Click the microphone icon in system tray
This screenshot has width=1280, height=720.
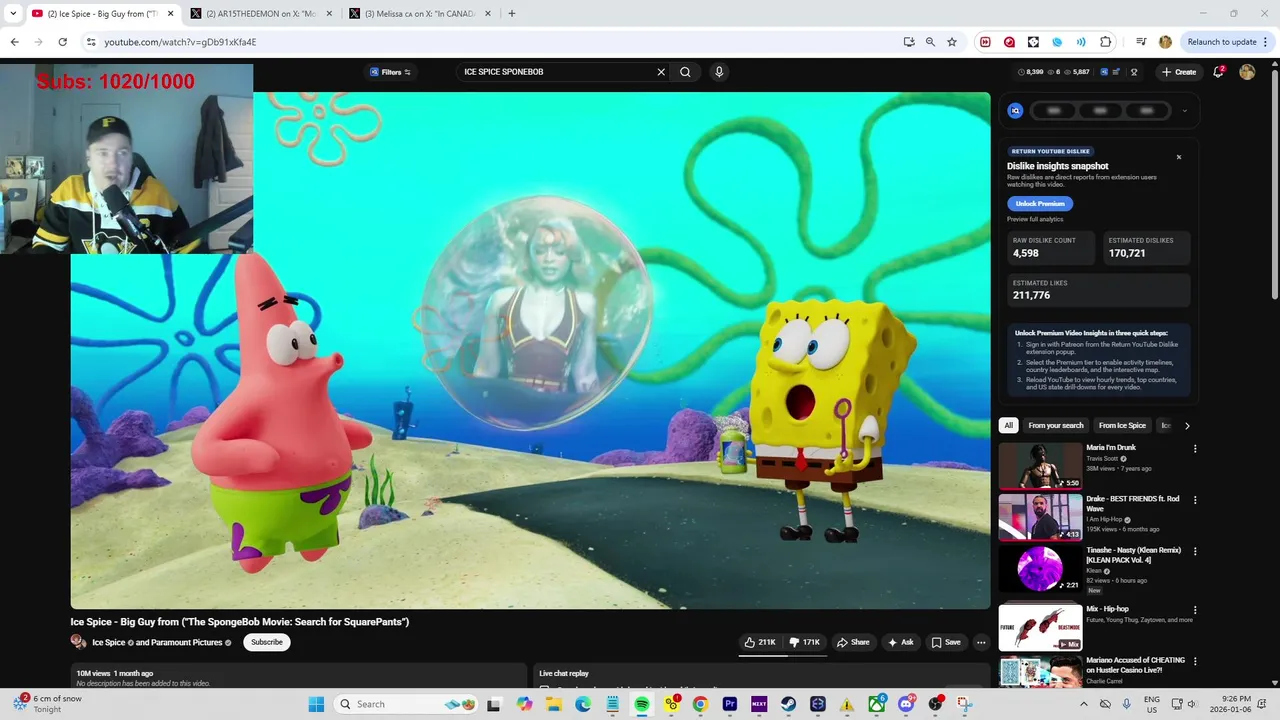[x=1127, y=704]
